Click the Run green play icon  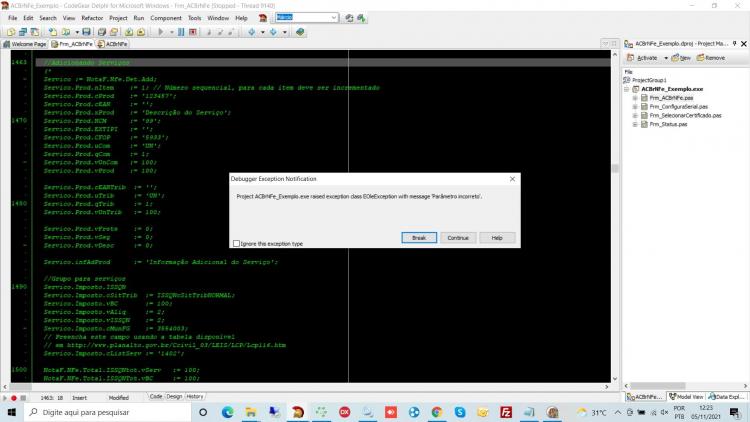point(161,32)
